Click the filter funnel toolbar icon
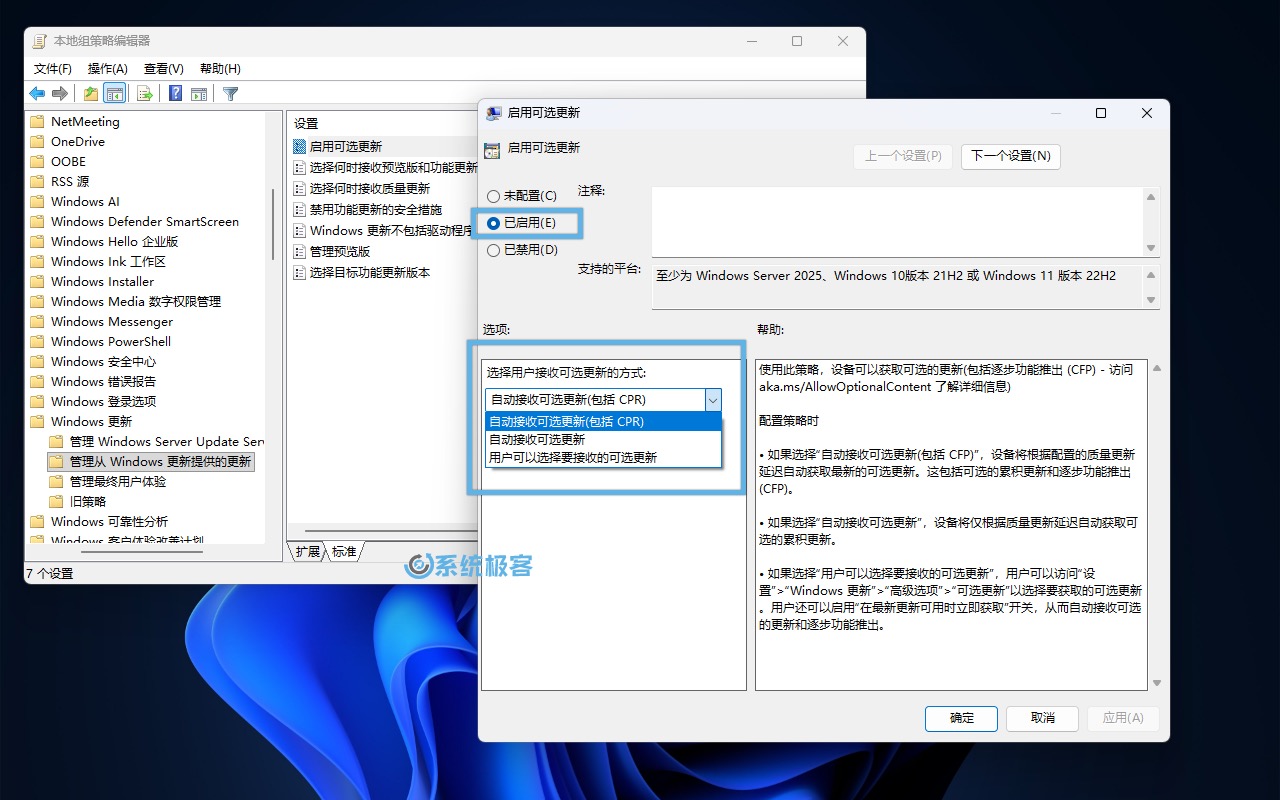Image resolution: width=1280 pixels, height=800 pixels. coord(231,94)
